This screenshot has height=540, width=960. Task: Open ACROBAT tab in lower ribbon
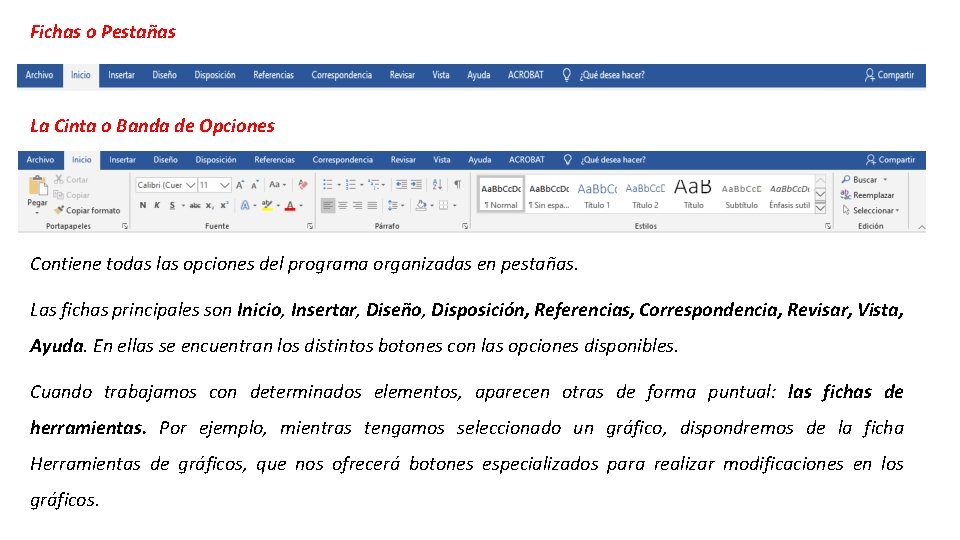pos(527,160)
